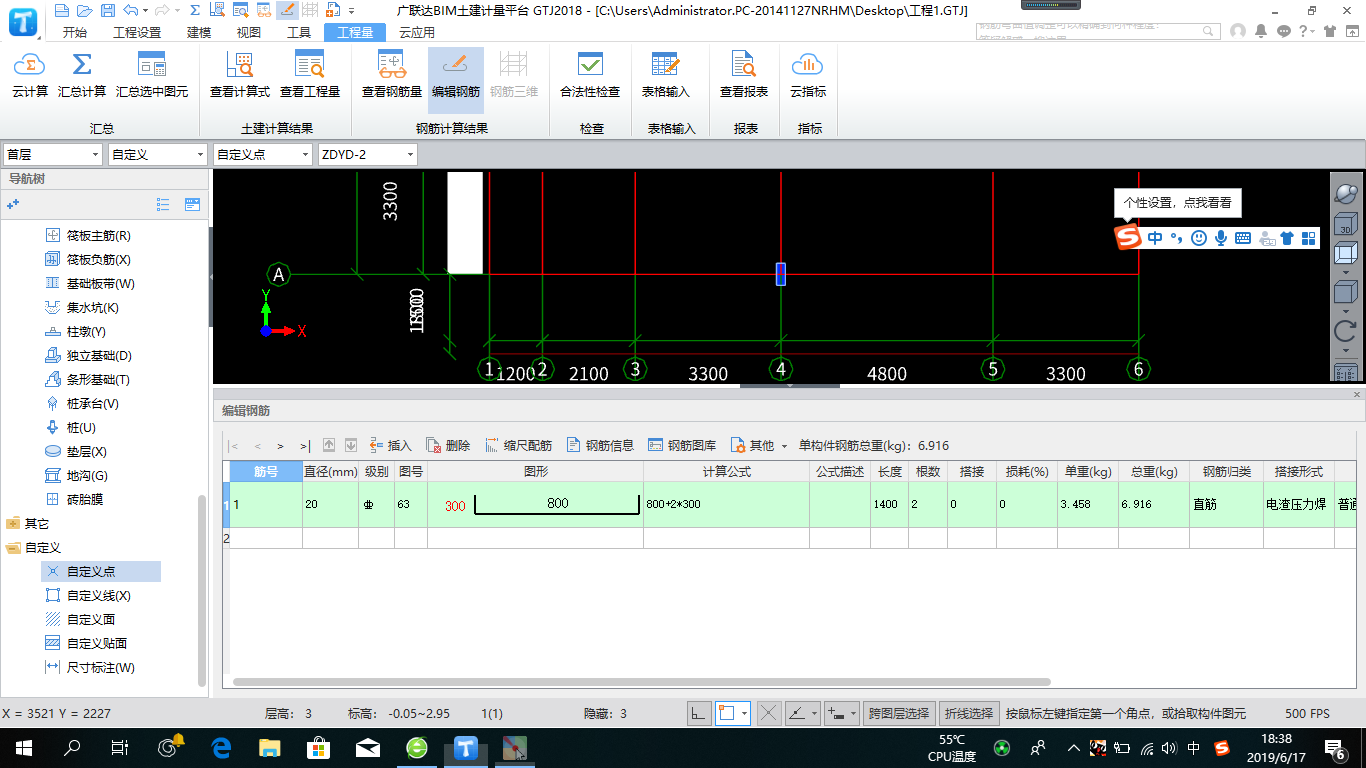This screenshot has height=768, width=1366.
Task: Toggle orthogonal mode icon in status bar
Action: [x=698, y=713]
